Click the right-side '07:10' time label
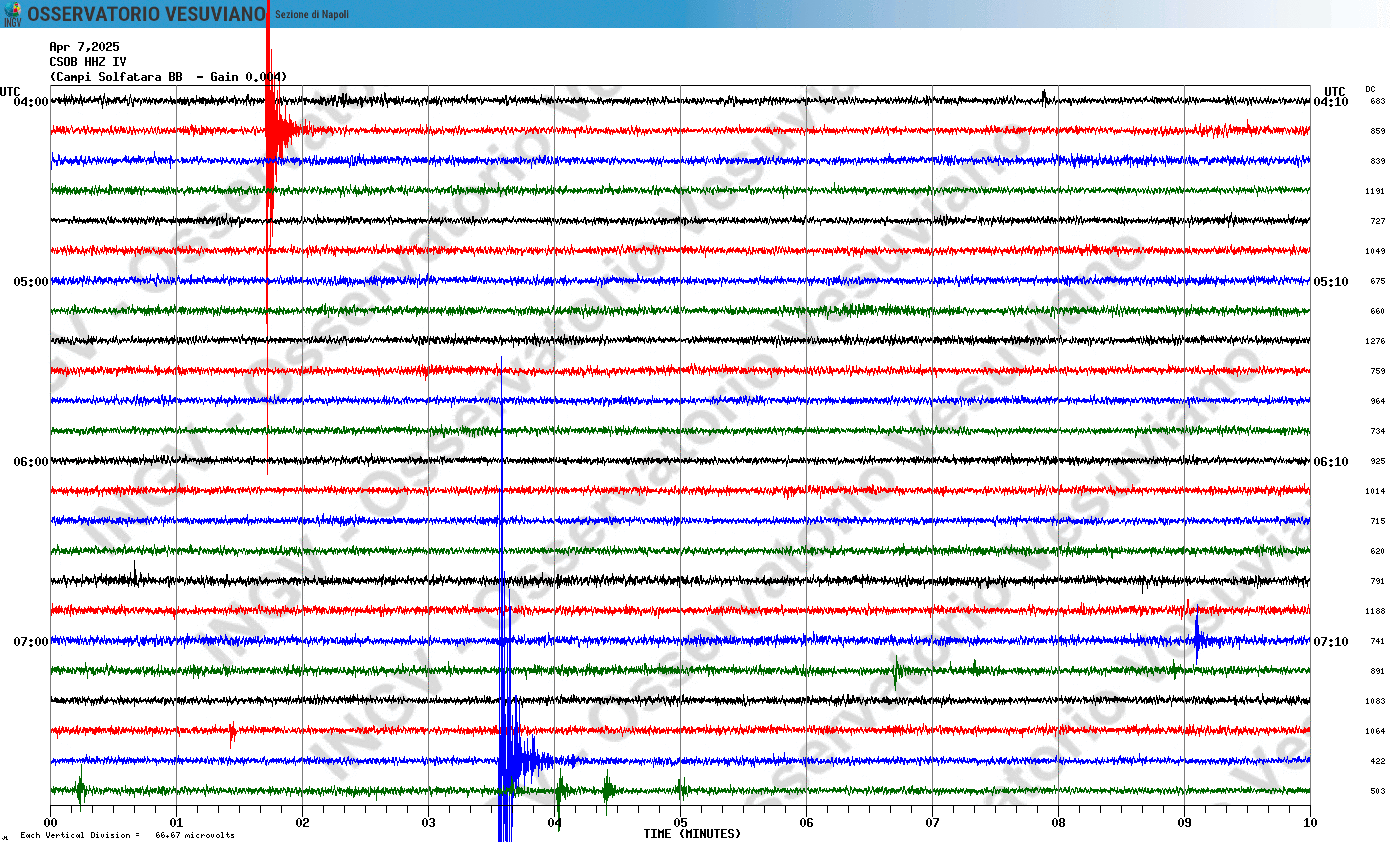The height and width of the screenshot is (849, 1390). tap(1331, 641)
